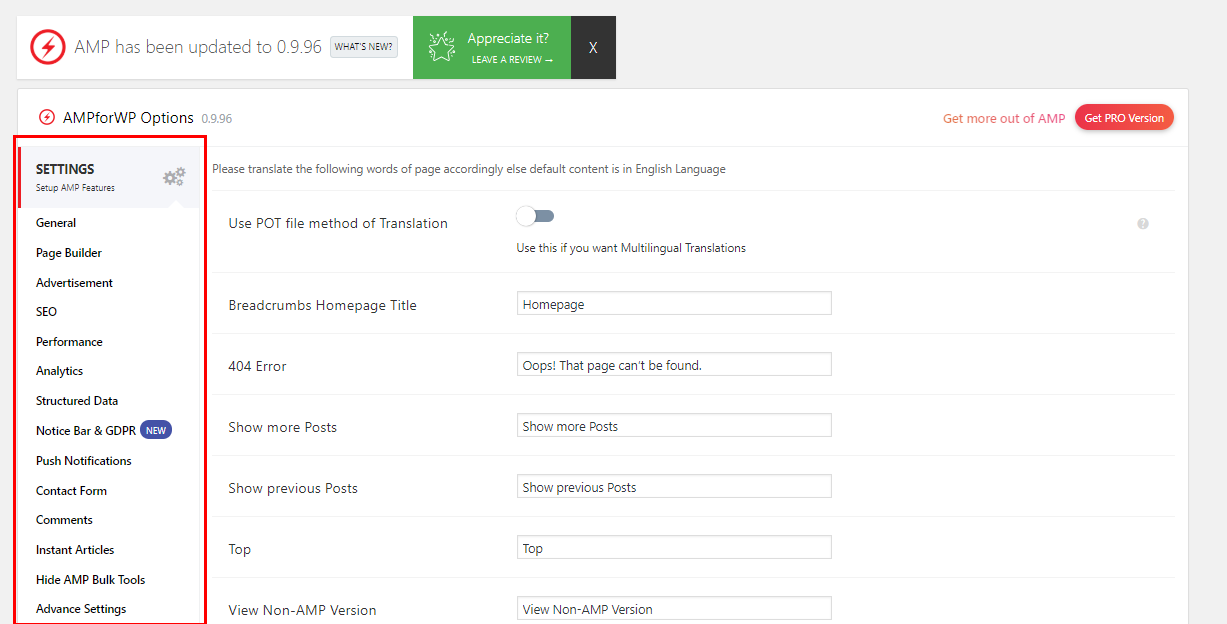
Task: Click the Show more Posts label
Action: click(282, 427)
